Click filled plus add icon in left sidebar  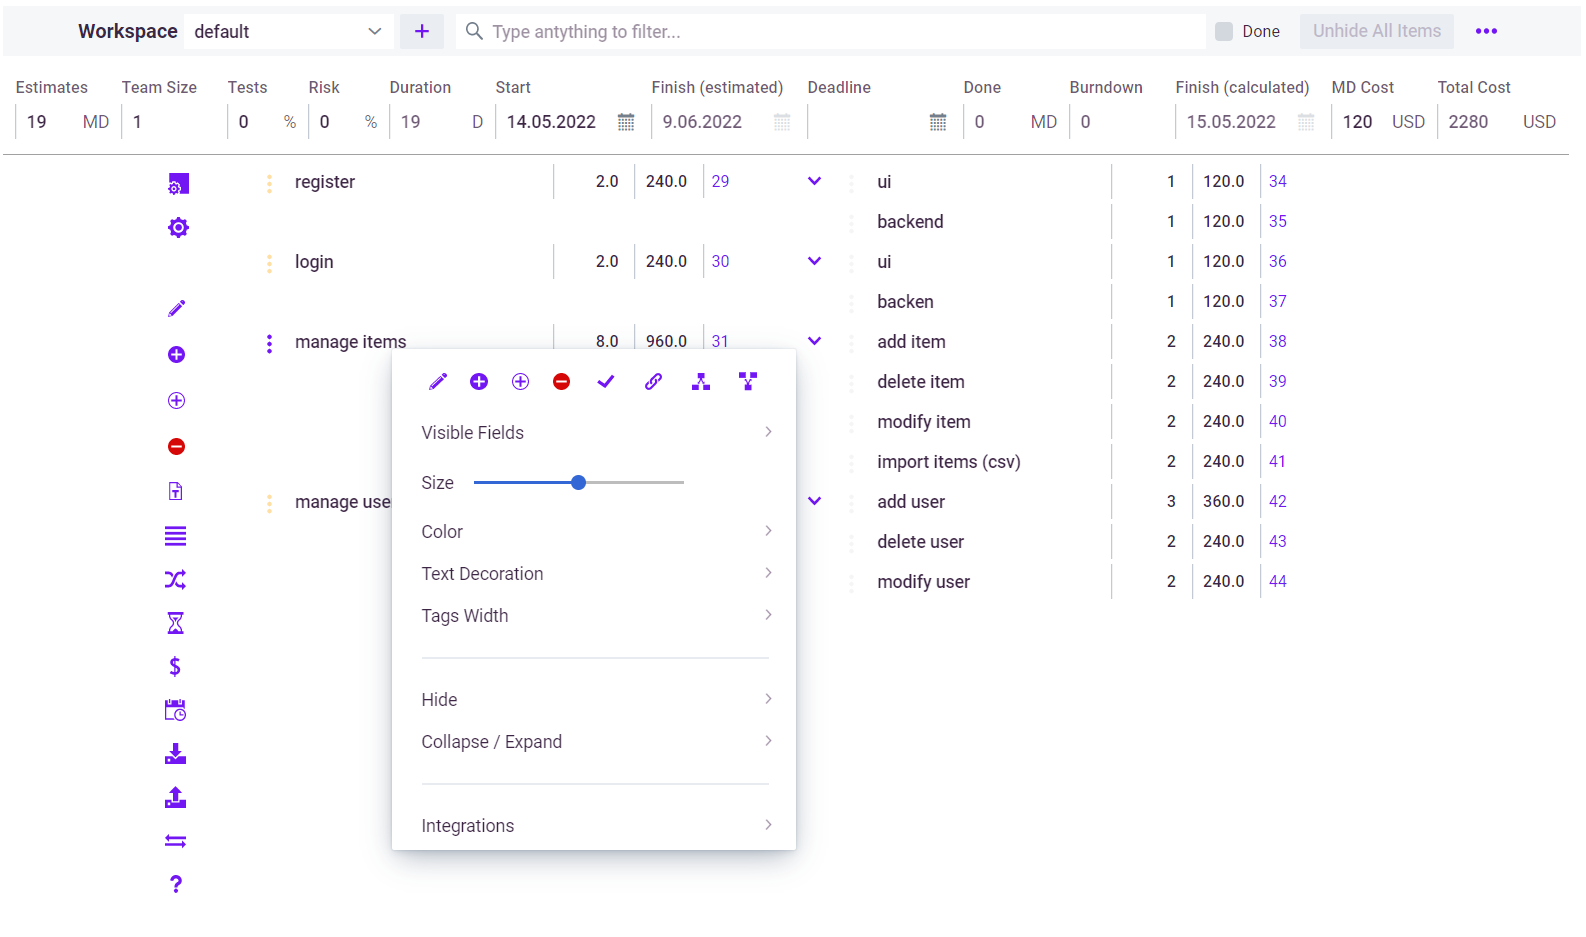point(176,355)
